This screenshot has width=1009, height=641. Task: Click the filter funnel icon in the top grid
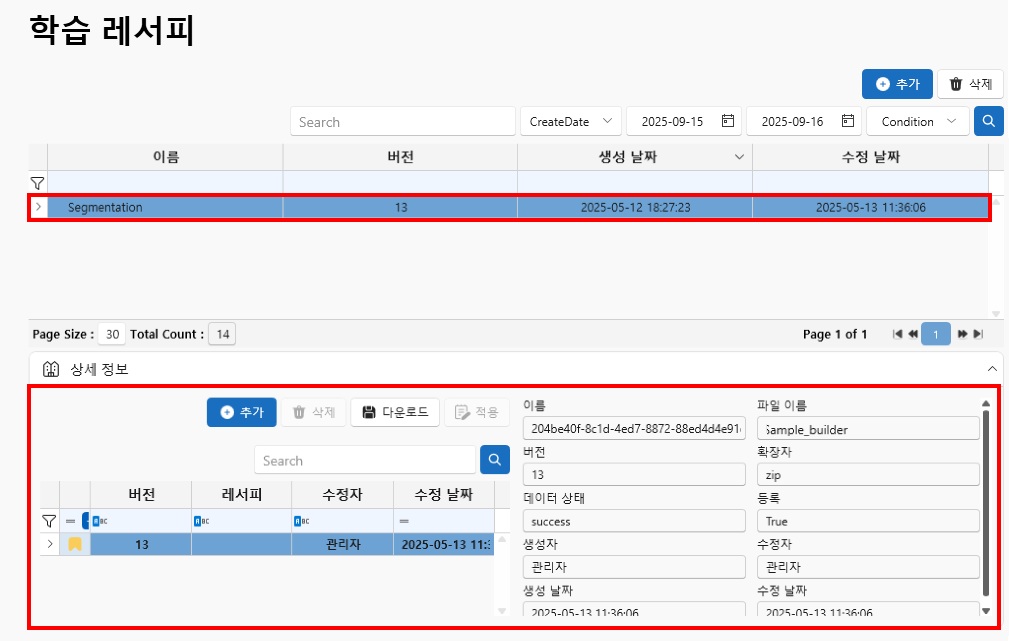coord(37,183)
